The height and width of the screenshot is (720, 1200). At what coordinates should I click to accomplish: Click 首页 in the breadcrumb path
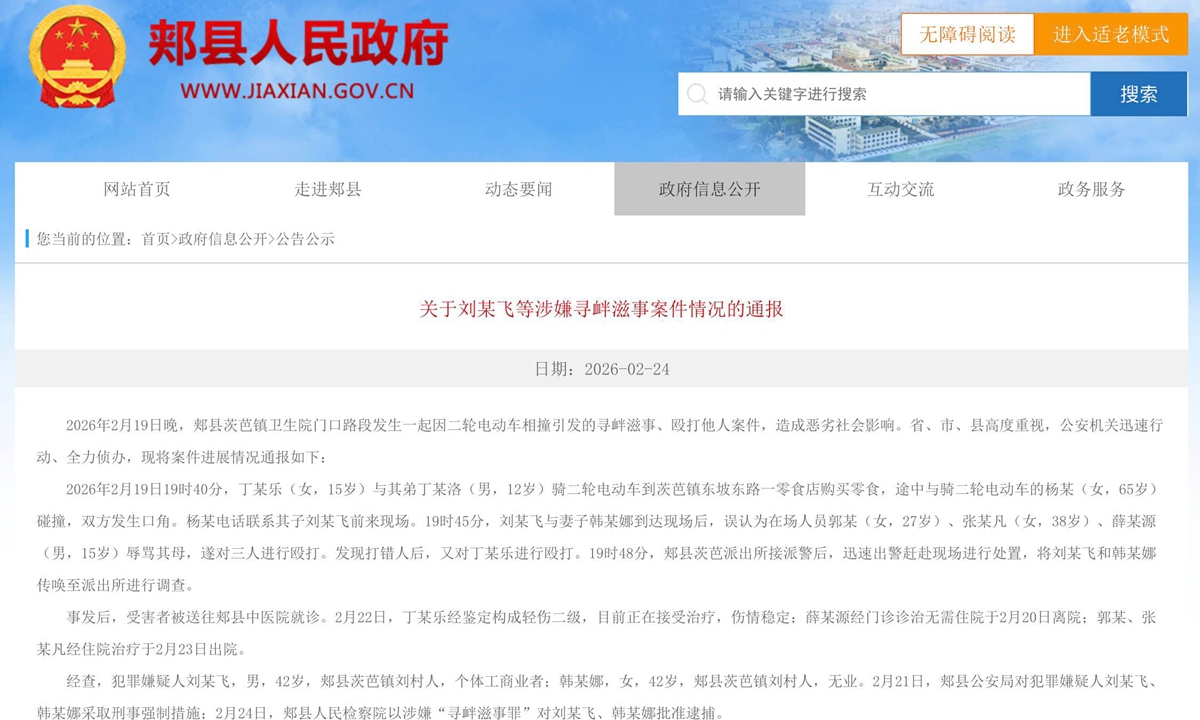point(155,239)
